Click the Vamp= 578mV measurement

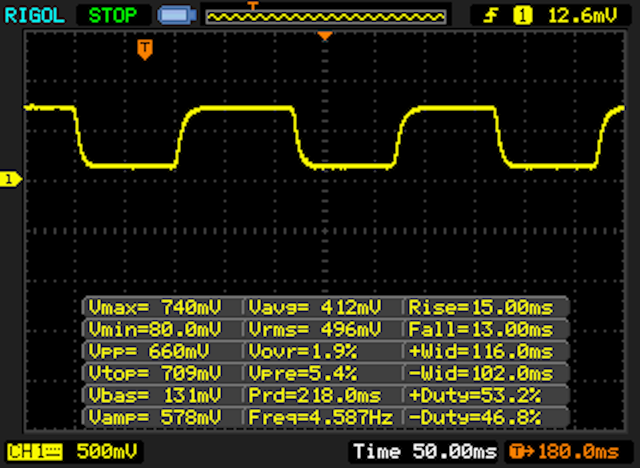click(155, 417)
